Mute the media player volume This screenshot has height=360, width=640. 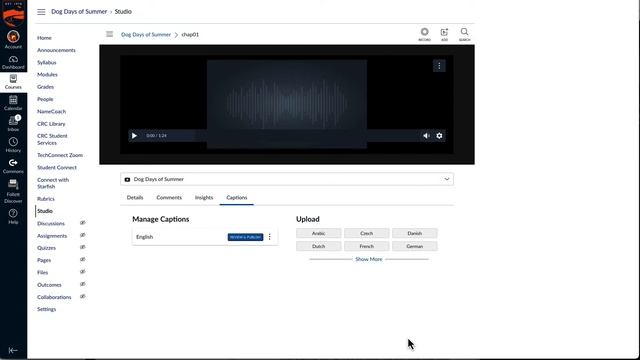click(426, 136)
